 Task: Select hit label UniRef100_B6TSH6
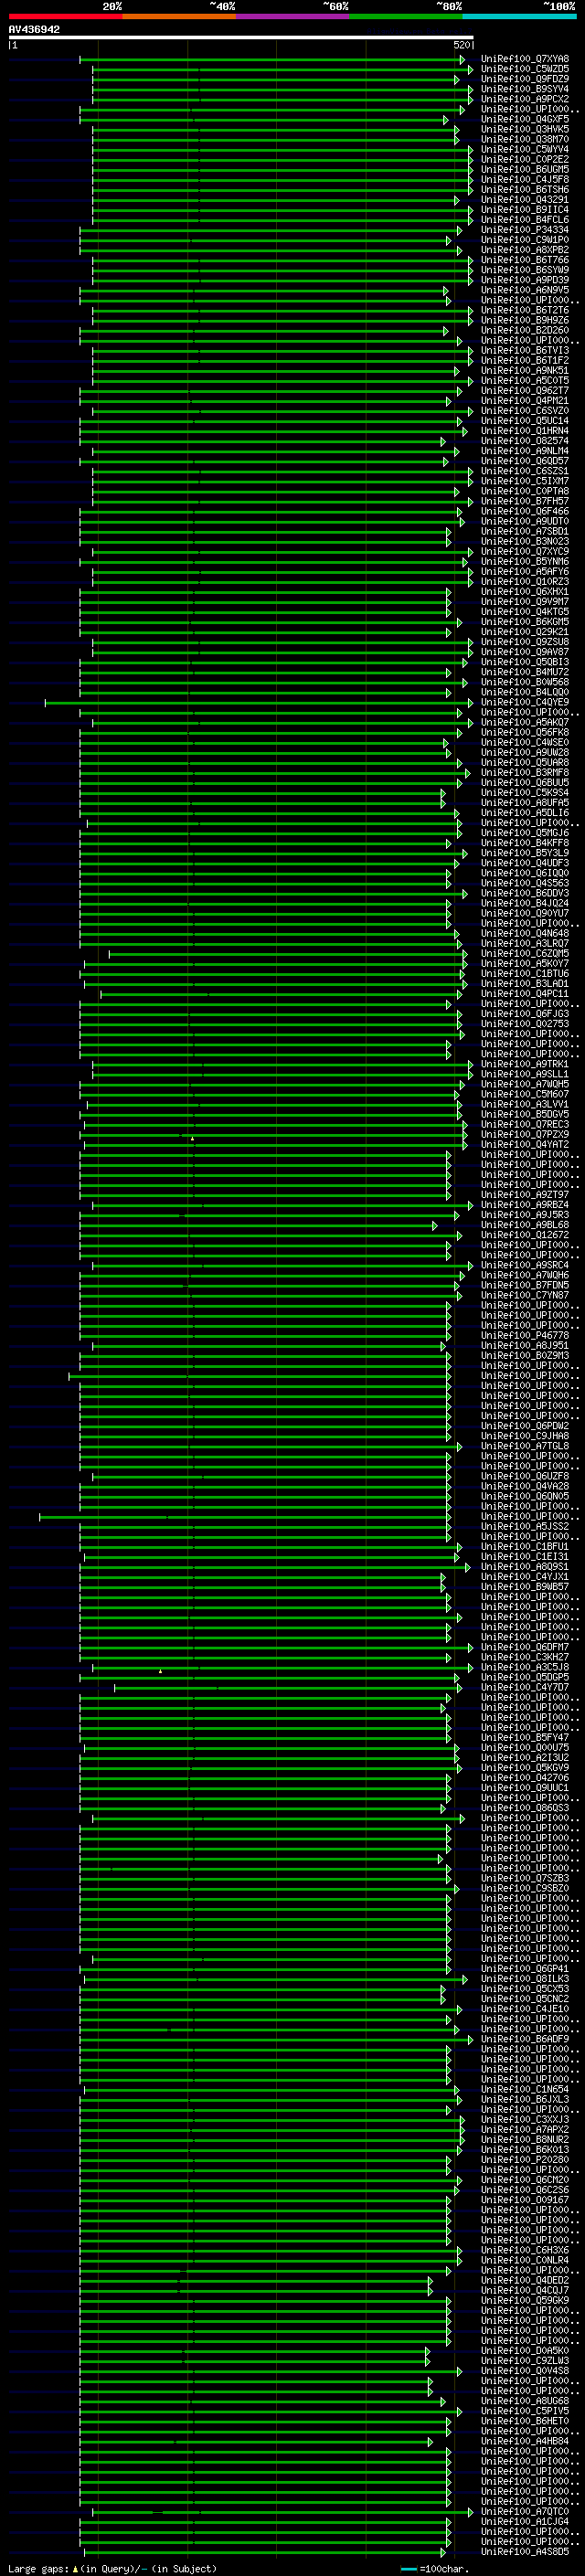pyautogui.click(x=525, y=190)
